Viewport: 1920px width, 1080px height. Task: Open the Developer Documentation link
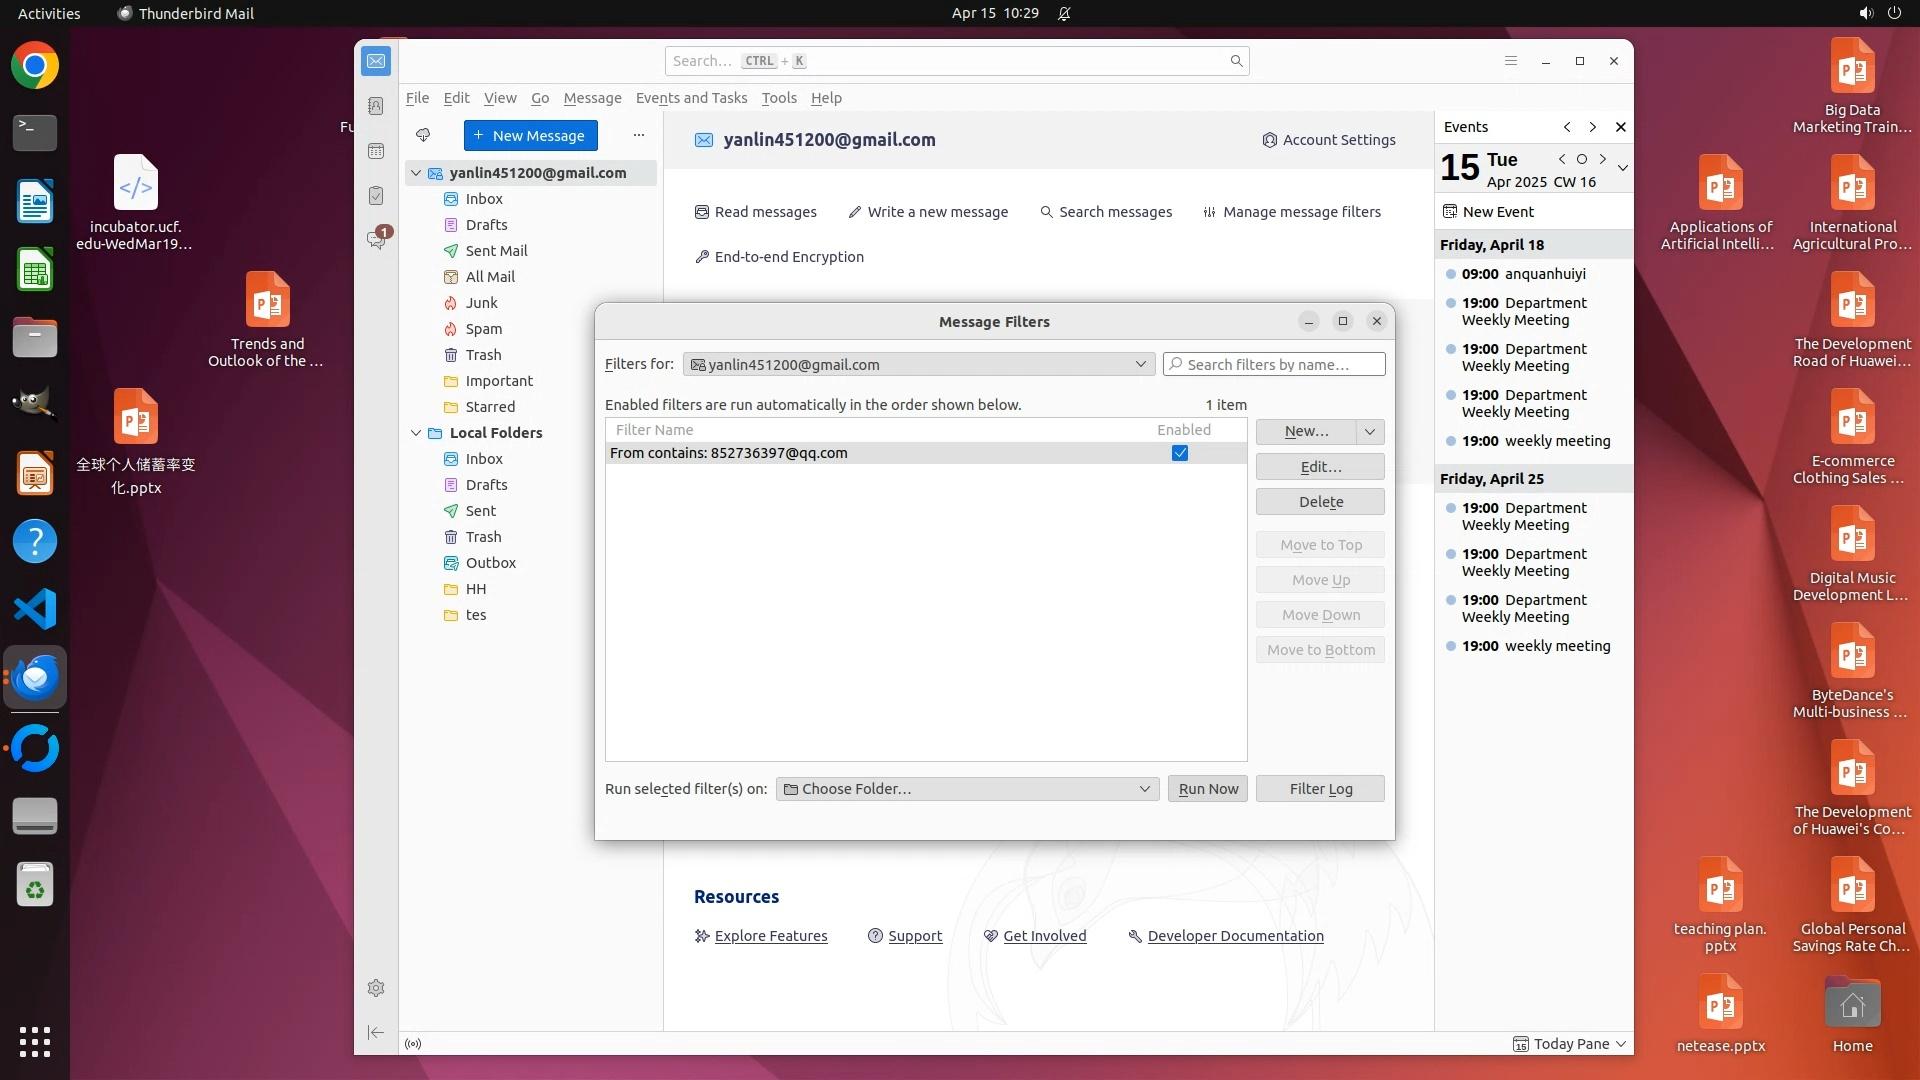(1235, 936)
